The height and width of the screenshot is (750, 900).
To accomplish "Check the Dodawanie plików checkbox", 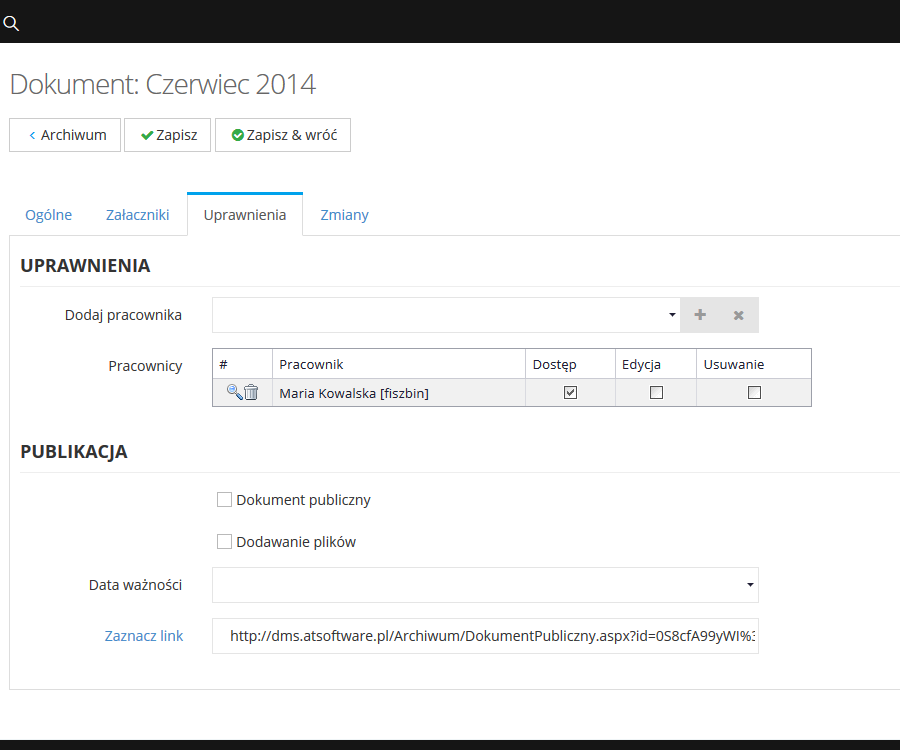I will pyautogui.click(x=224, y=541).
